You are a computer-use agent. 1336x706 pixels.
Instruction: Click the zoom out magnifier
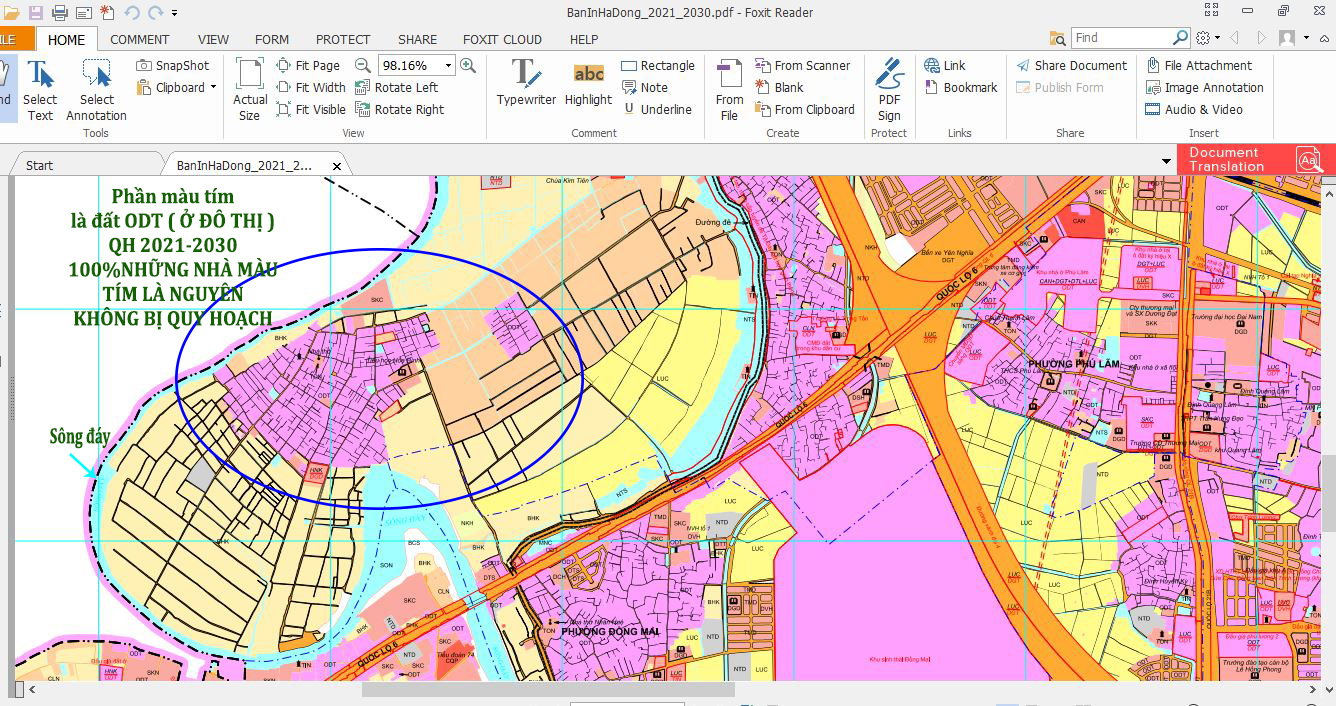pos(363,65)
